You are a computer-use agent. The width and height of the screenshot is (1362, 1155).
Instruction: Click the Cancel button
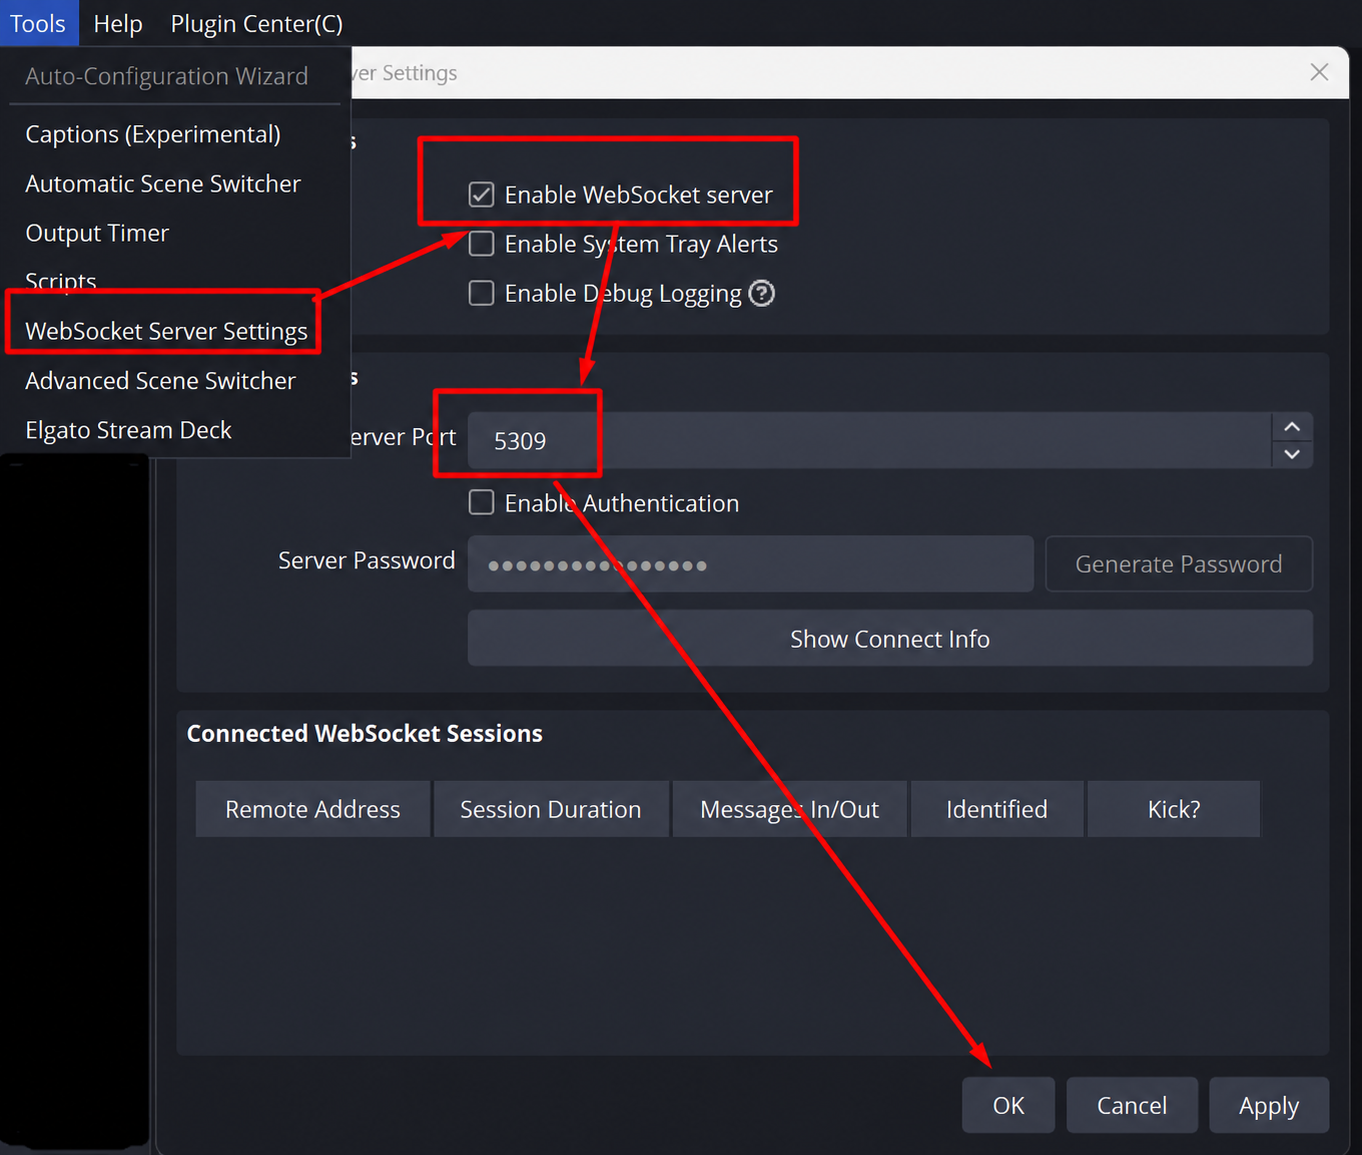pos(1132,1105)
